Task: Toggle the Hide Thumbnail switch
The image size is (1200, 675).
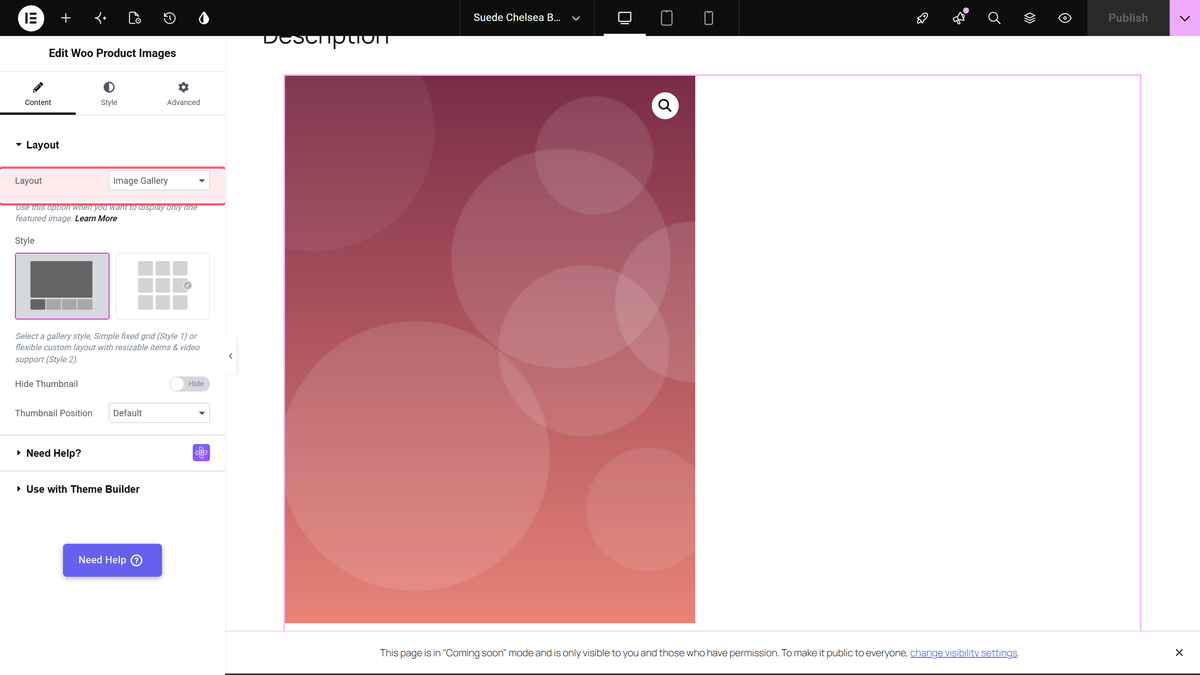Action: tap(189, 384)
